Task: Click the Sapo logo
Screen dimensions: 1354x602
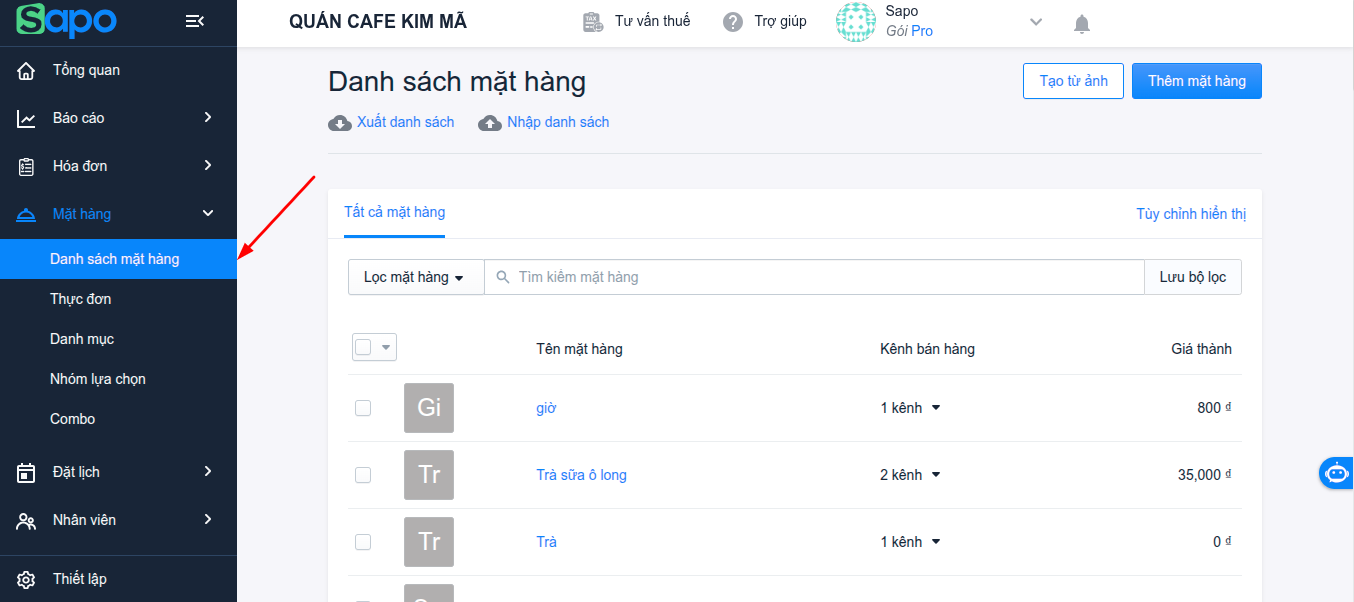Action: click(67, 20)
